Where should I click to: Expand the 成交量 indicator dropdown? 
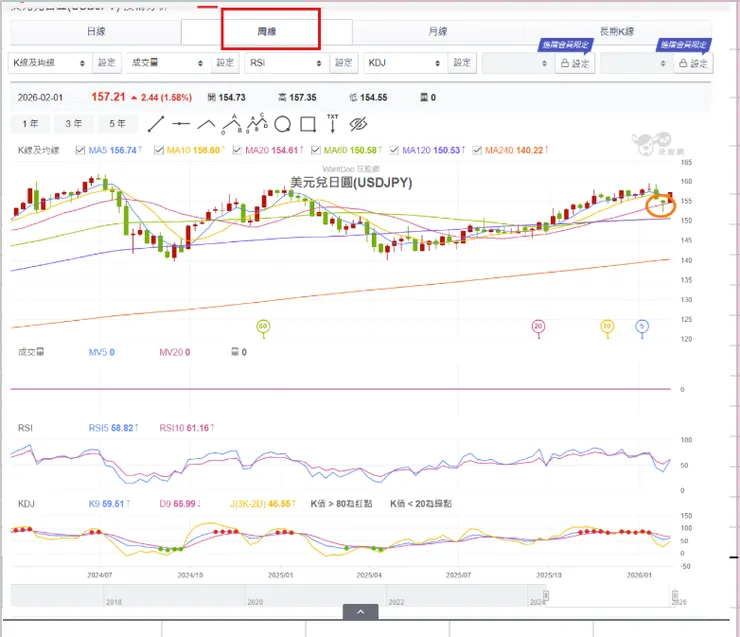coord(167,63)
